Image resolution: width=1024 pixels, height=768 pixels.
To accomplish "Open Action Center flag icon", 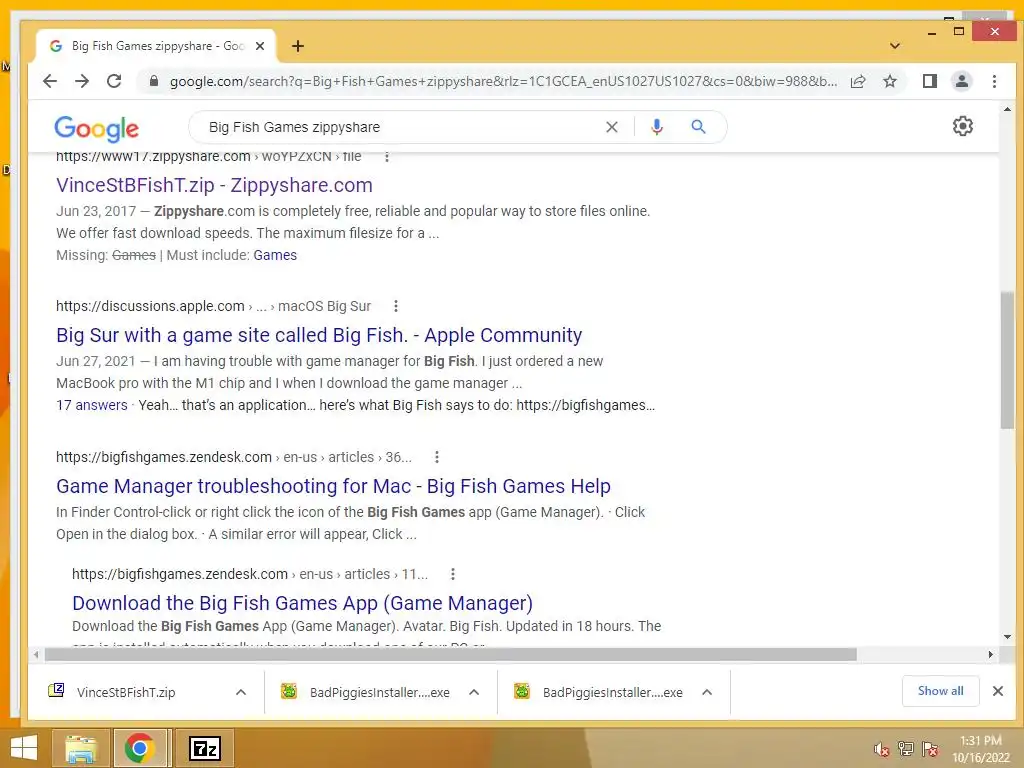I will (930, 749).
